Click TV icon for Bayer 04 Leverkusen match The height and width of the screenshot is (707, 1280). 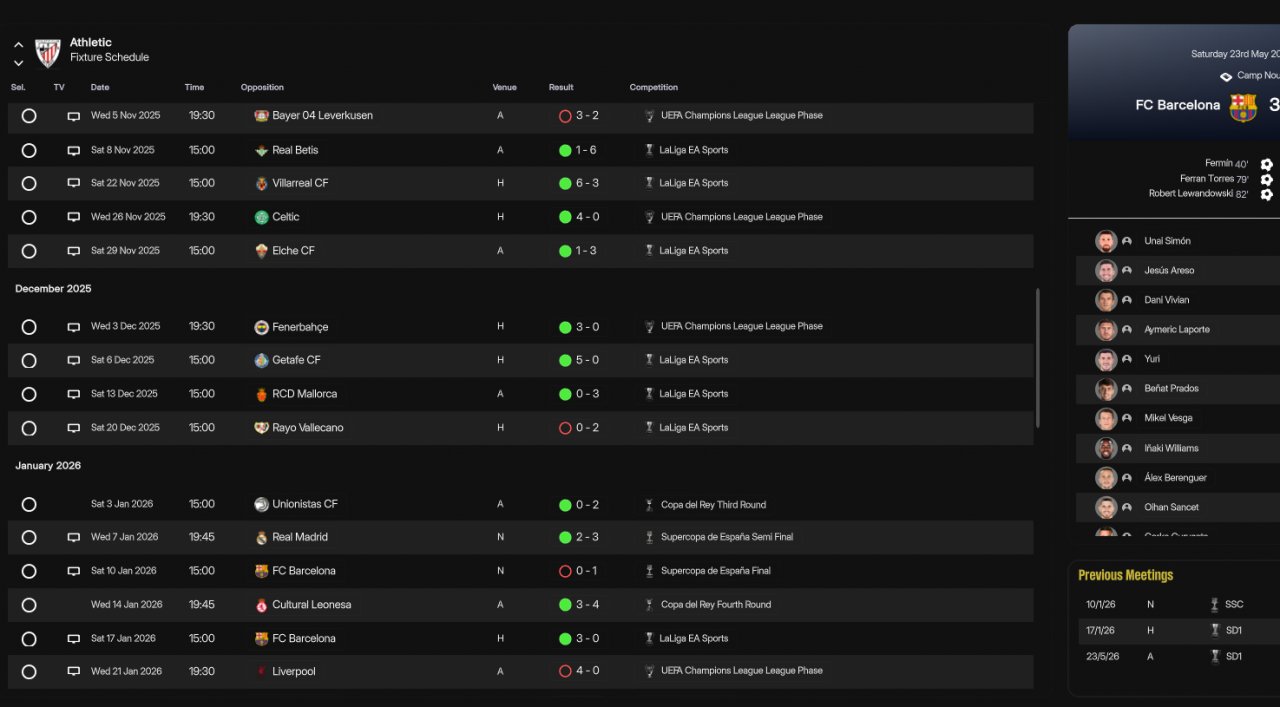pyautogui.click(x=73, y=117)
